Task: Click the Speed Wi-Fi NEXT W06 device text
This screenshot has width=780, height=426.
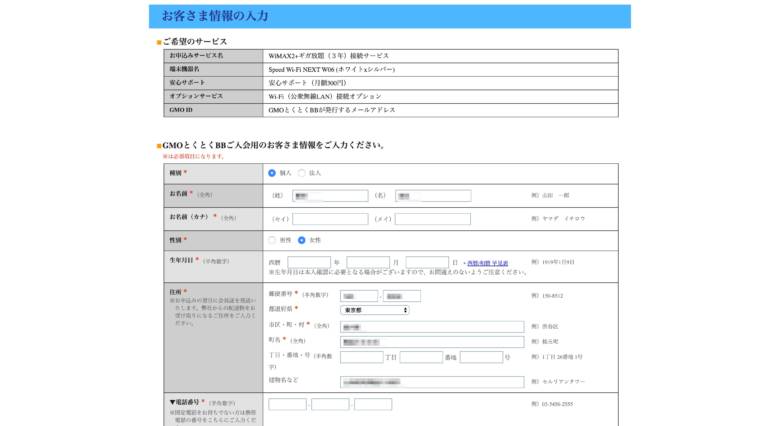Action: [332, 70]
